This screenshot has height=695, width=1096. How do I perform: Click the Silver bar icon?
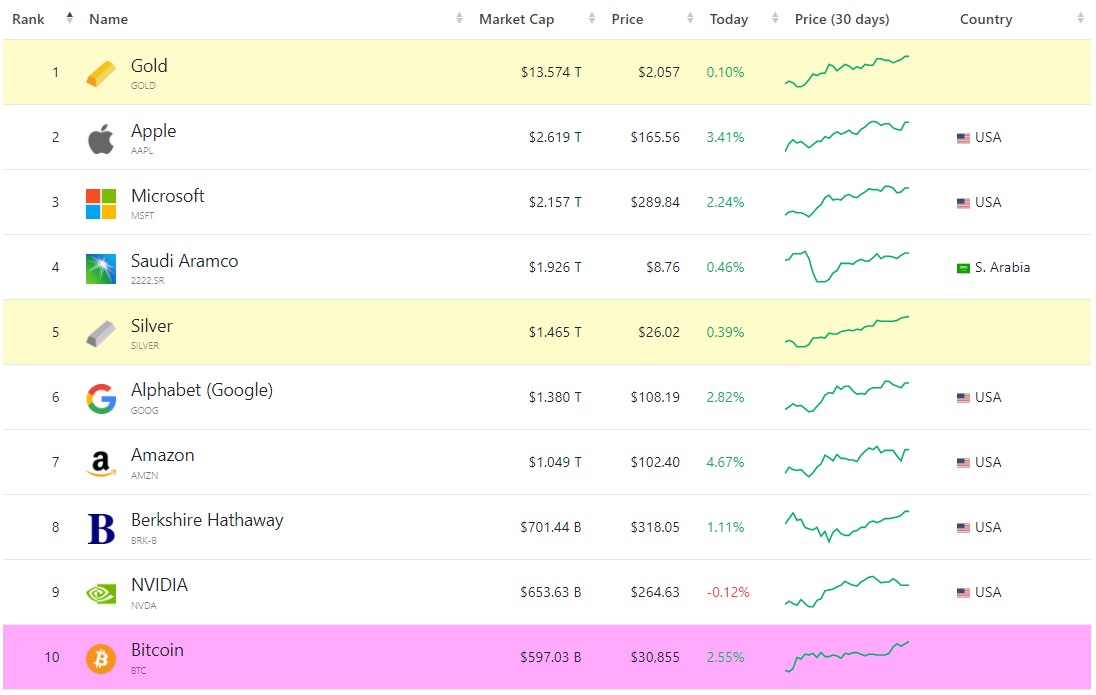(100, 333)
